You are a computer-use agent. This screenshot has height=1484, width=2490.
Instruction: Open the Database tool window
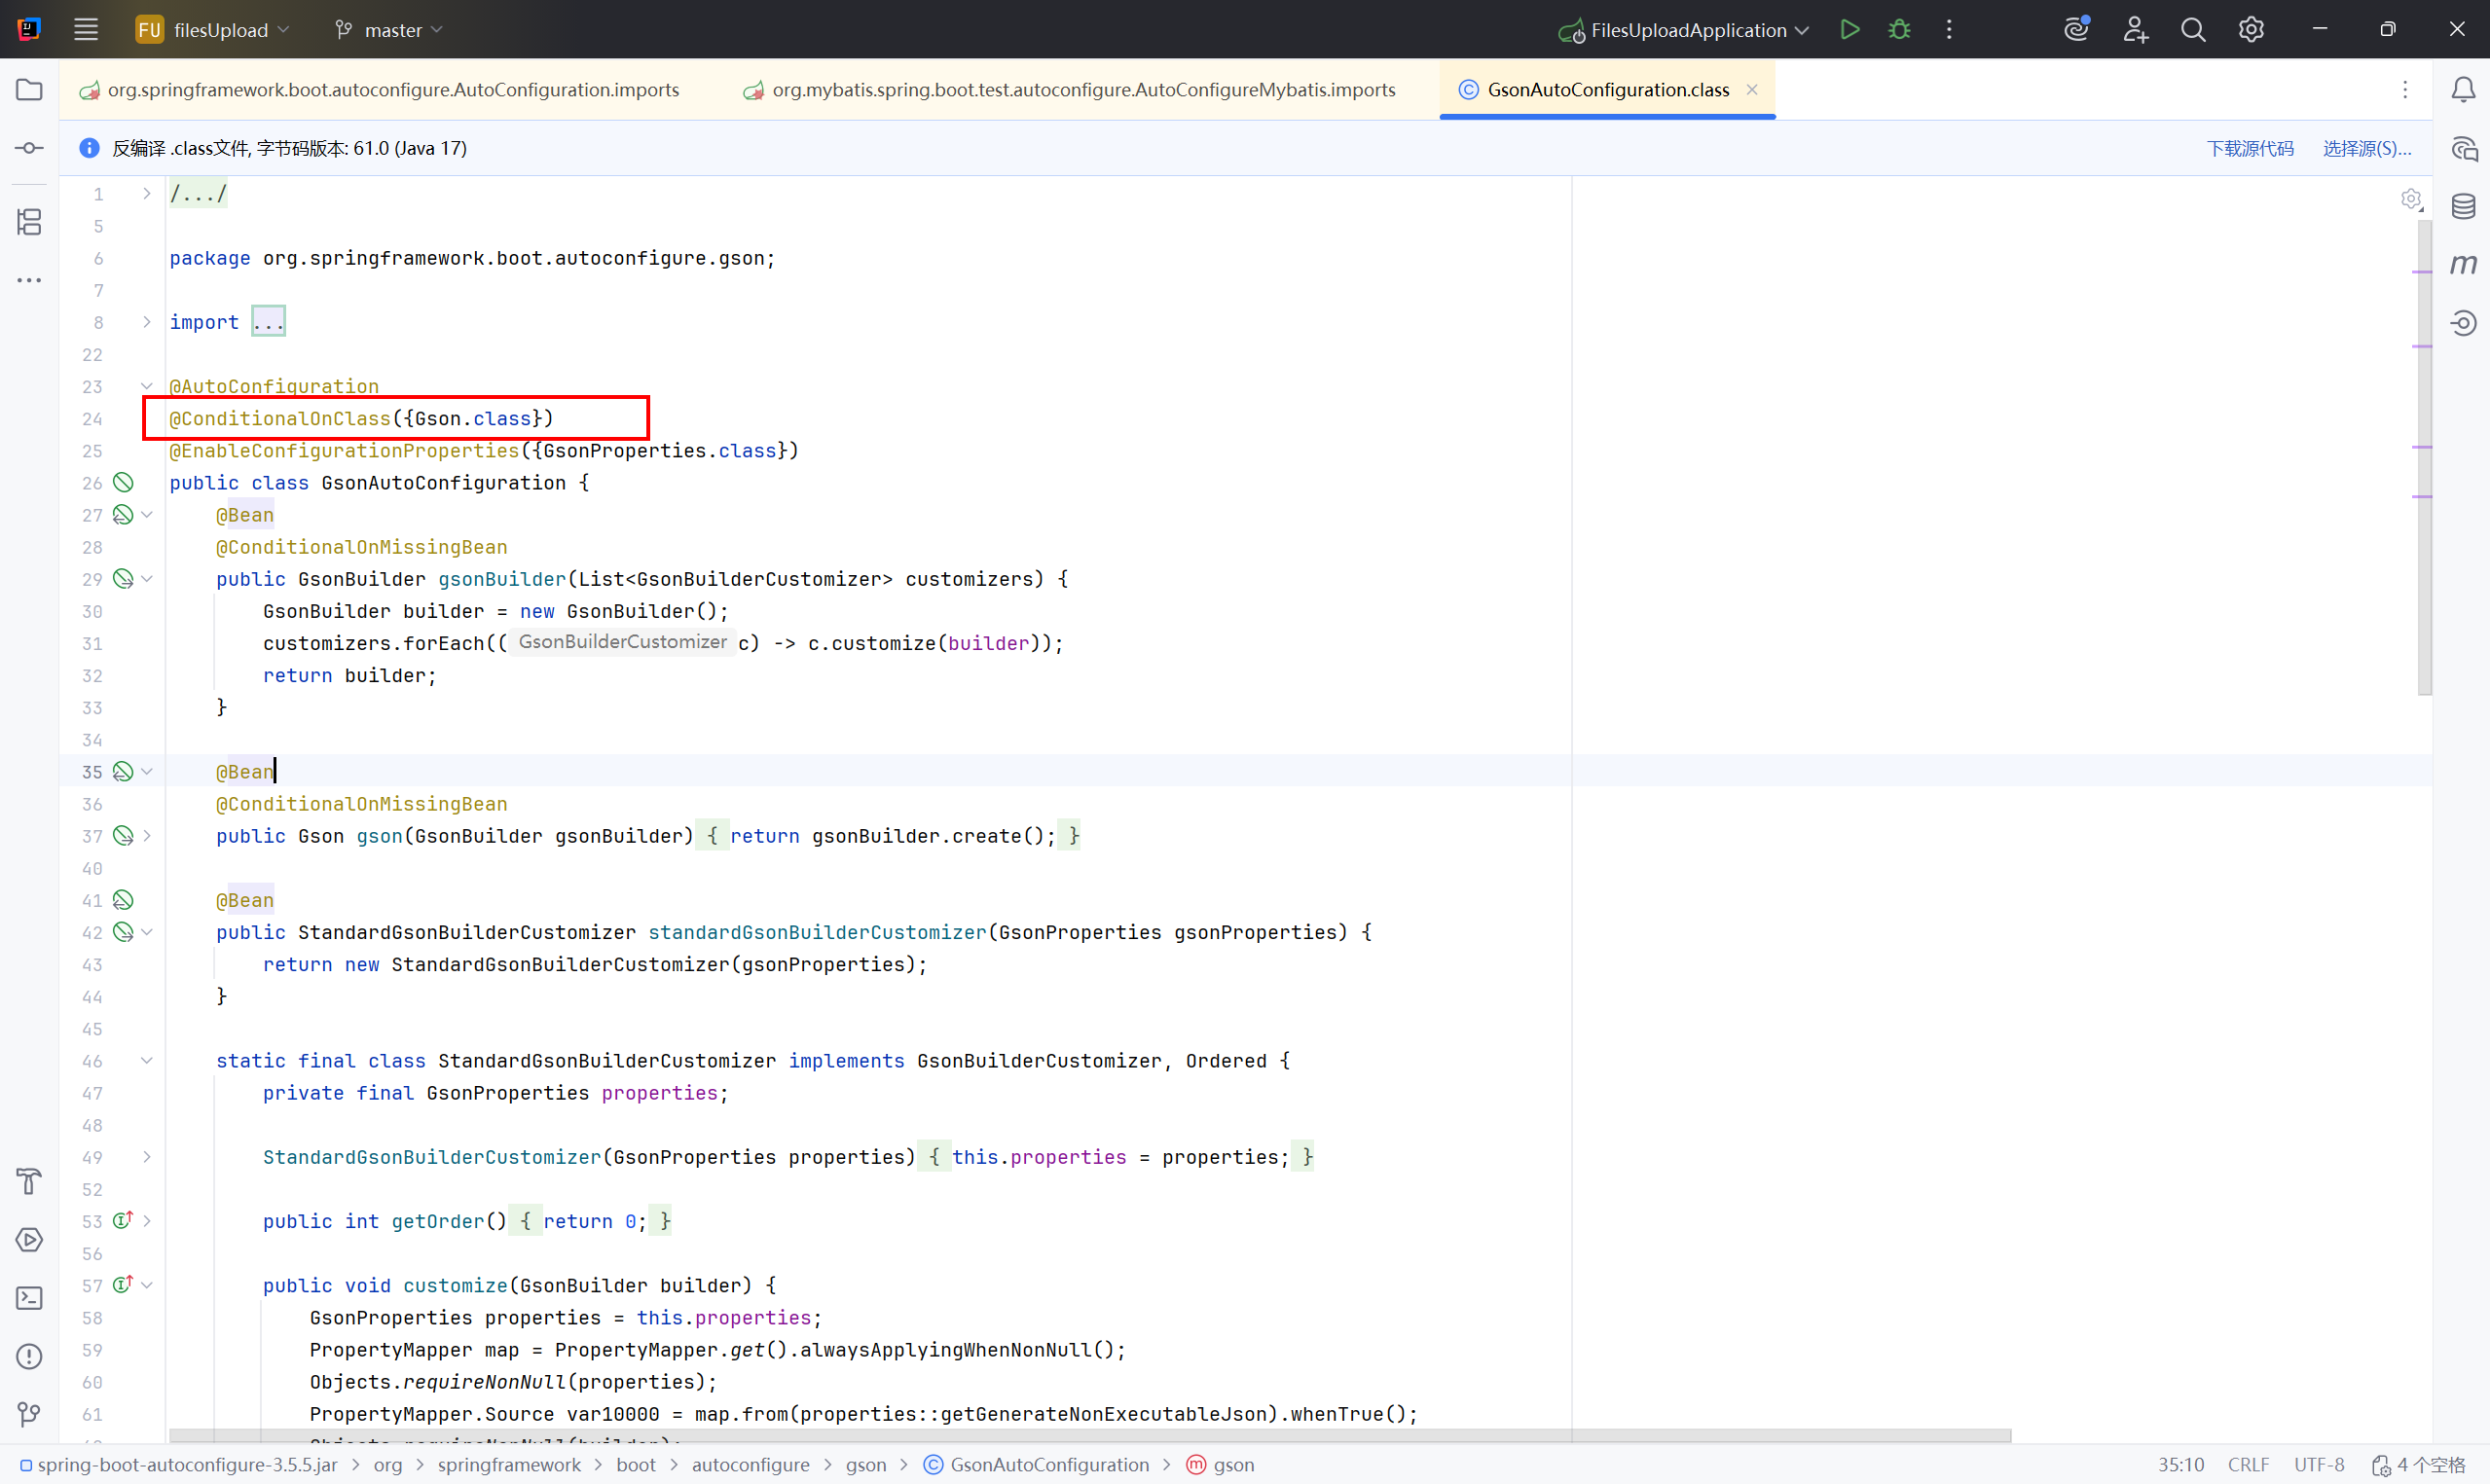coord(2463,207)
